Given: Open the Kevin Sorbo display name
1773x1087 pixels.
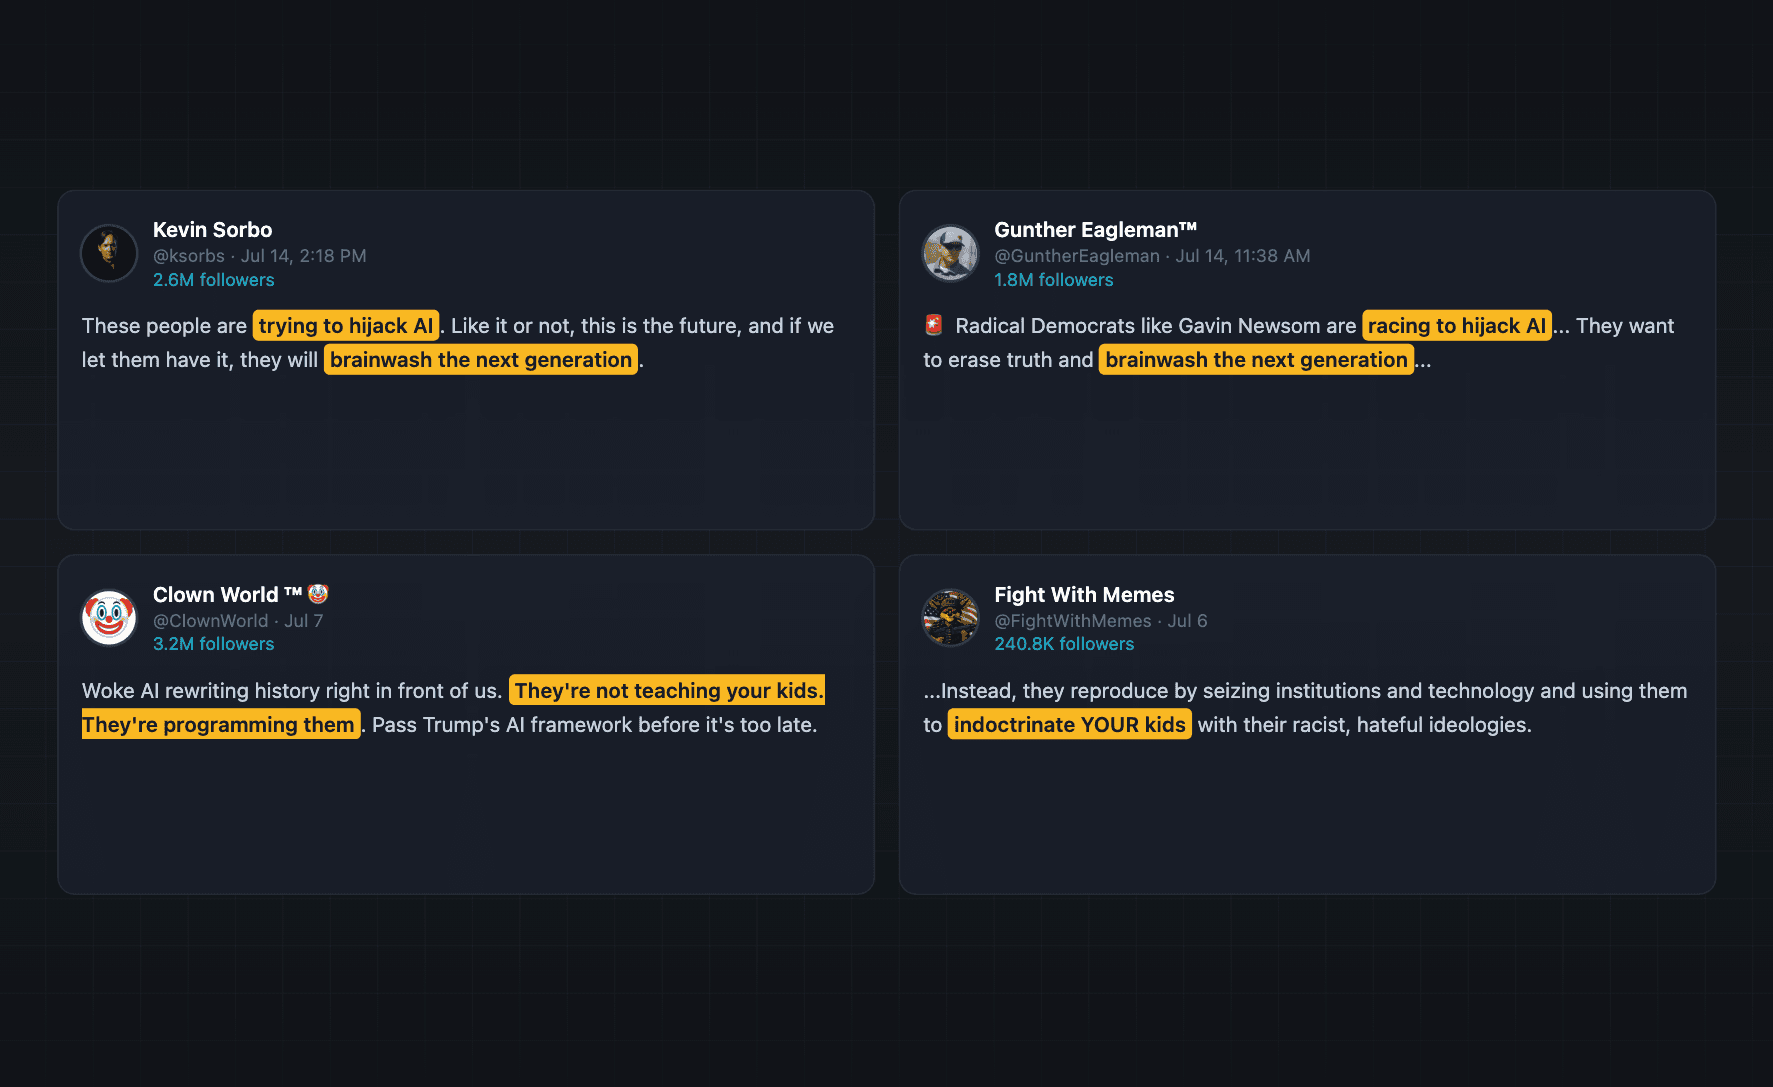Looking at the screenshot, I should [212, 230].
